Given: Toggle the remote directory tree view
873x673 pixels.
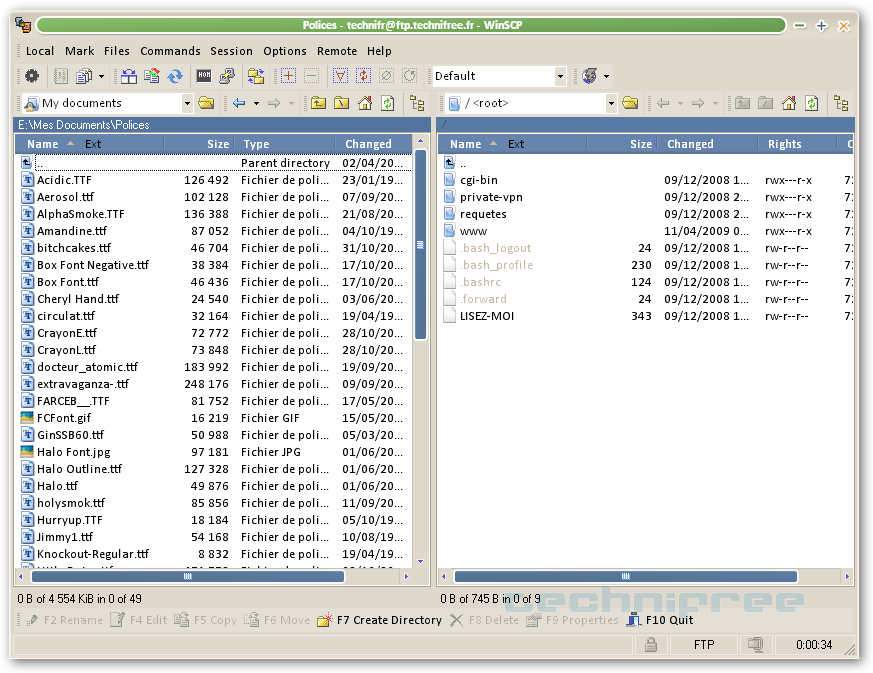Looking at the screenshot, I should pos(841,103).
